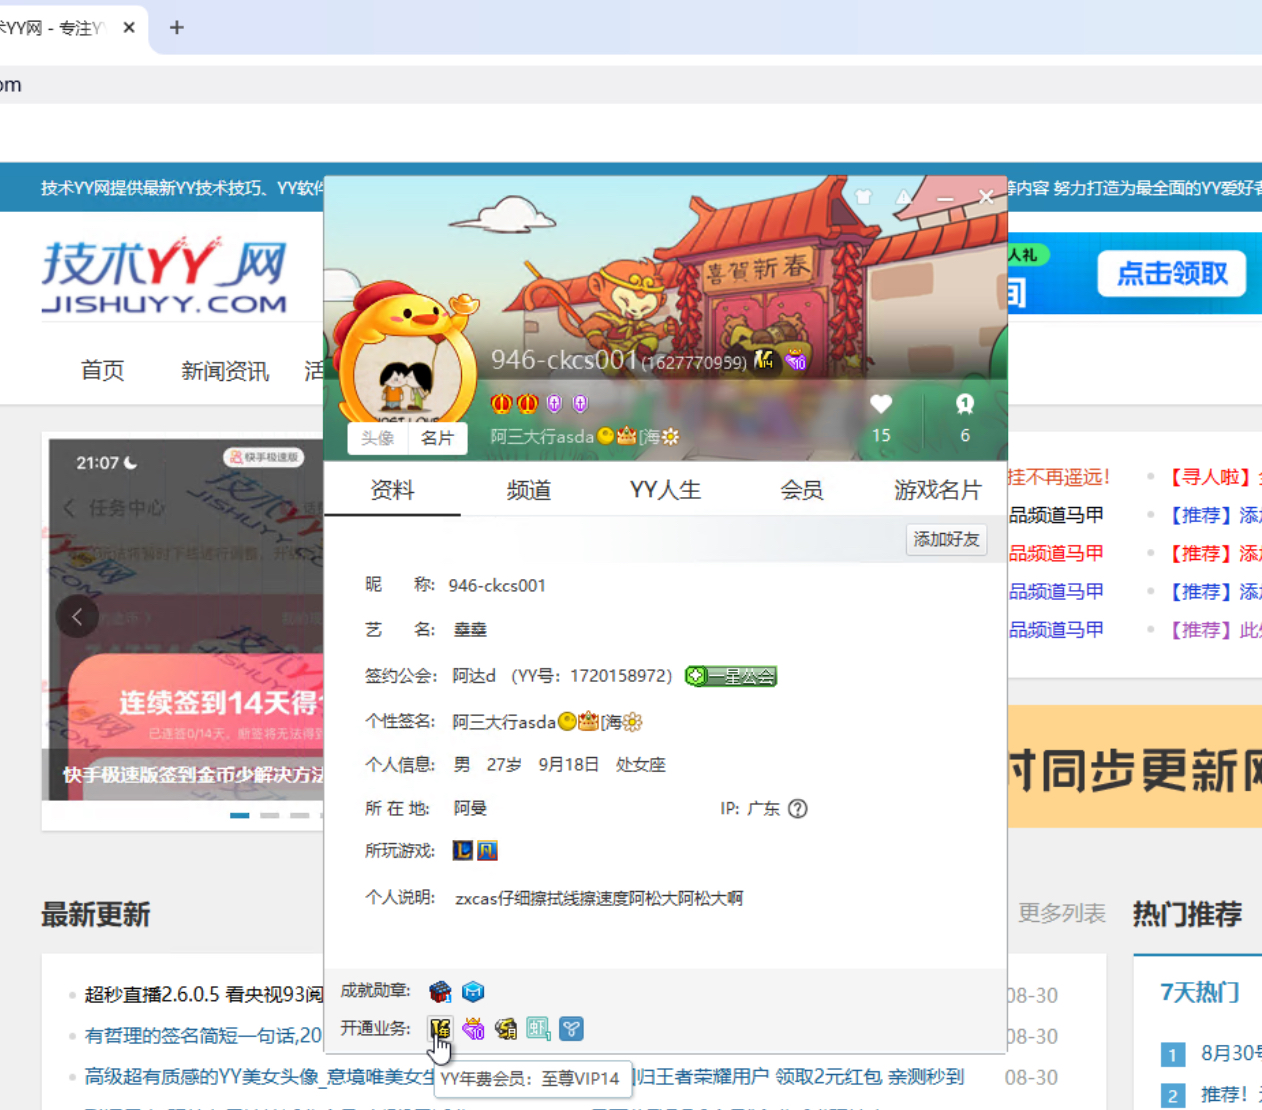The image size is (1262, 1110).
Task: Minimize the YY profile card window
Action: point(945,198)
